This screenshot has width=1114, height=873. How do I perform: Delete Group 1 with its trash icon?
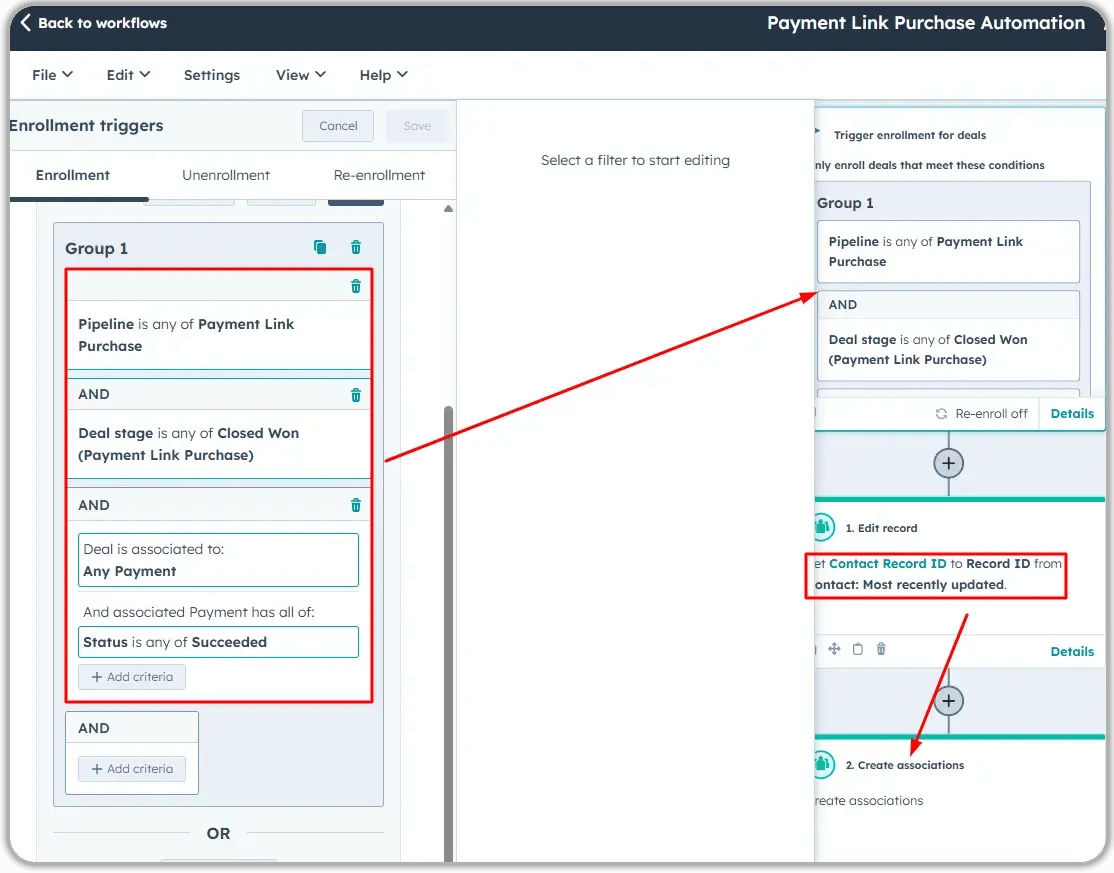tap(355, 247)
